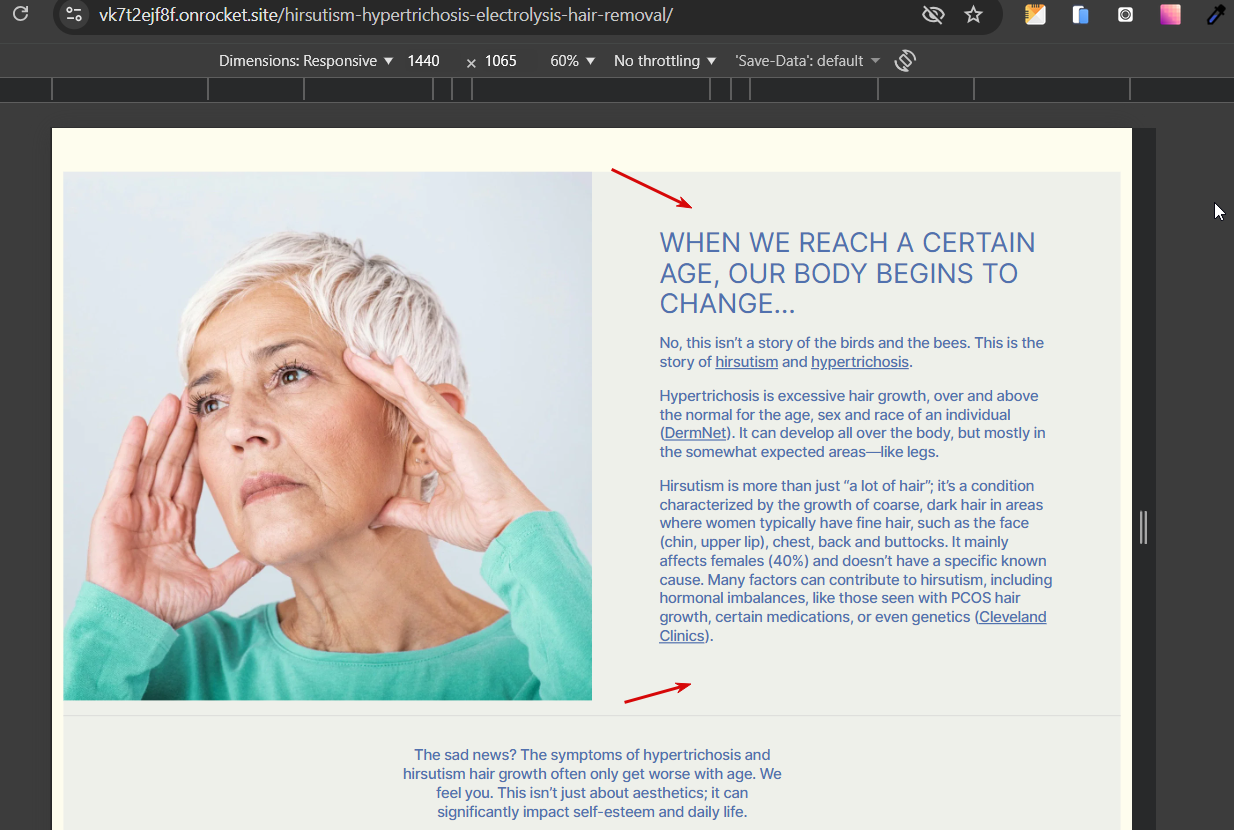Follow the hirsutism link
Viewport: 1234px width, 830px height.
tap(746, 362)
